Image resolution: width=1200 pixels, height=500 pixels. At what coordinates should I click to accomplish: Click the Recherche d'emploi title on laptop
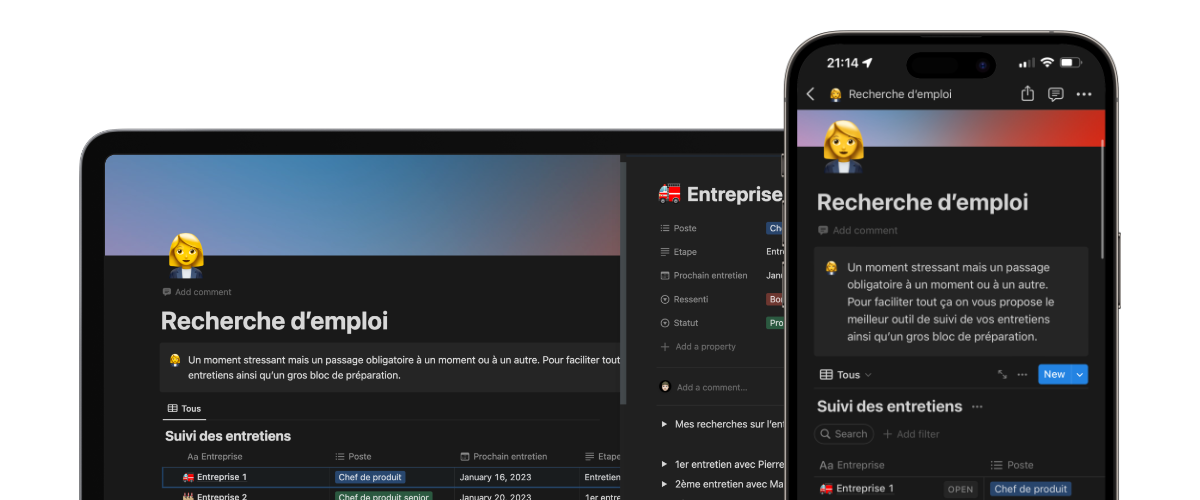[275, 321]
